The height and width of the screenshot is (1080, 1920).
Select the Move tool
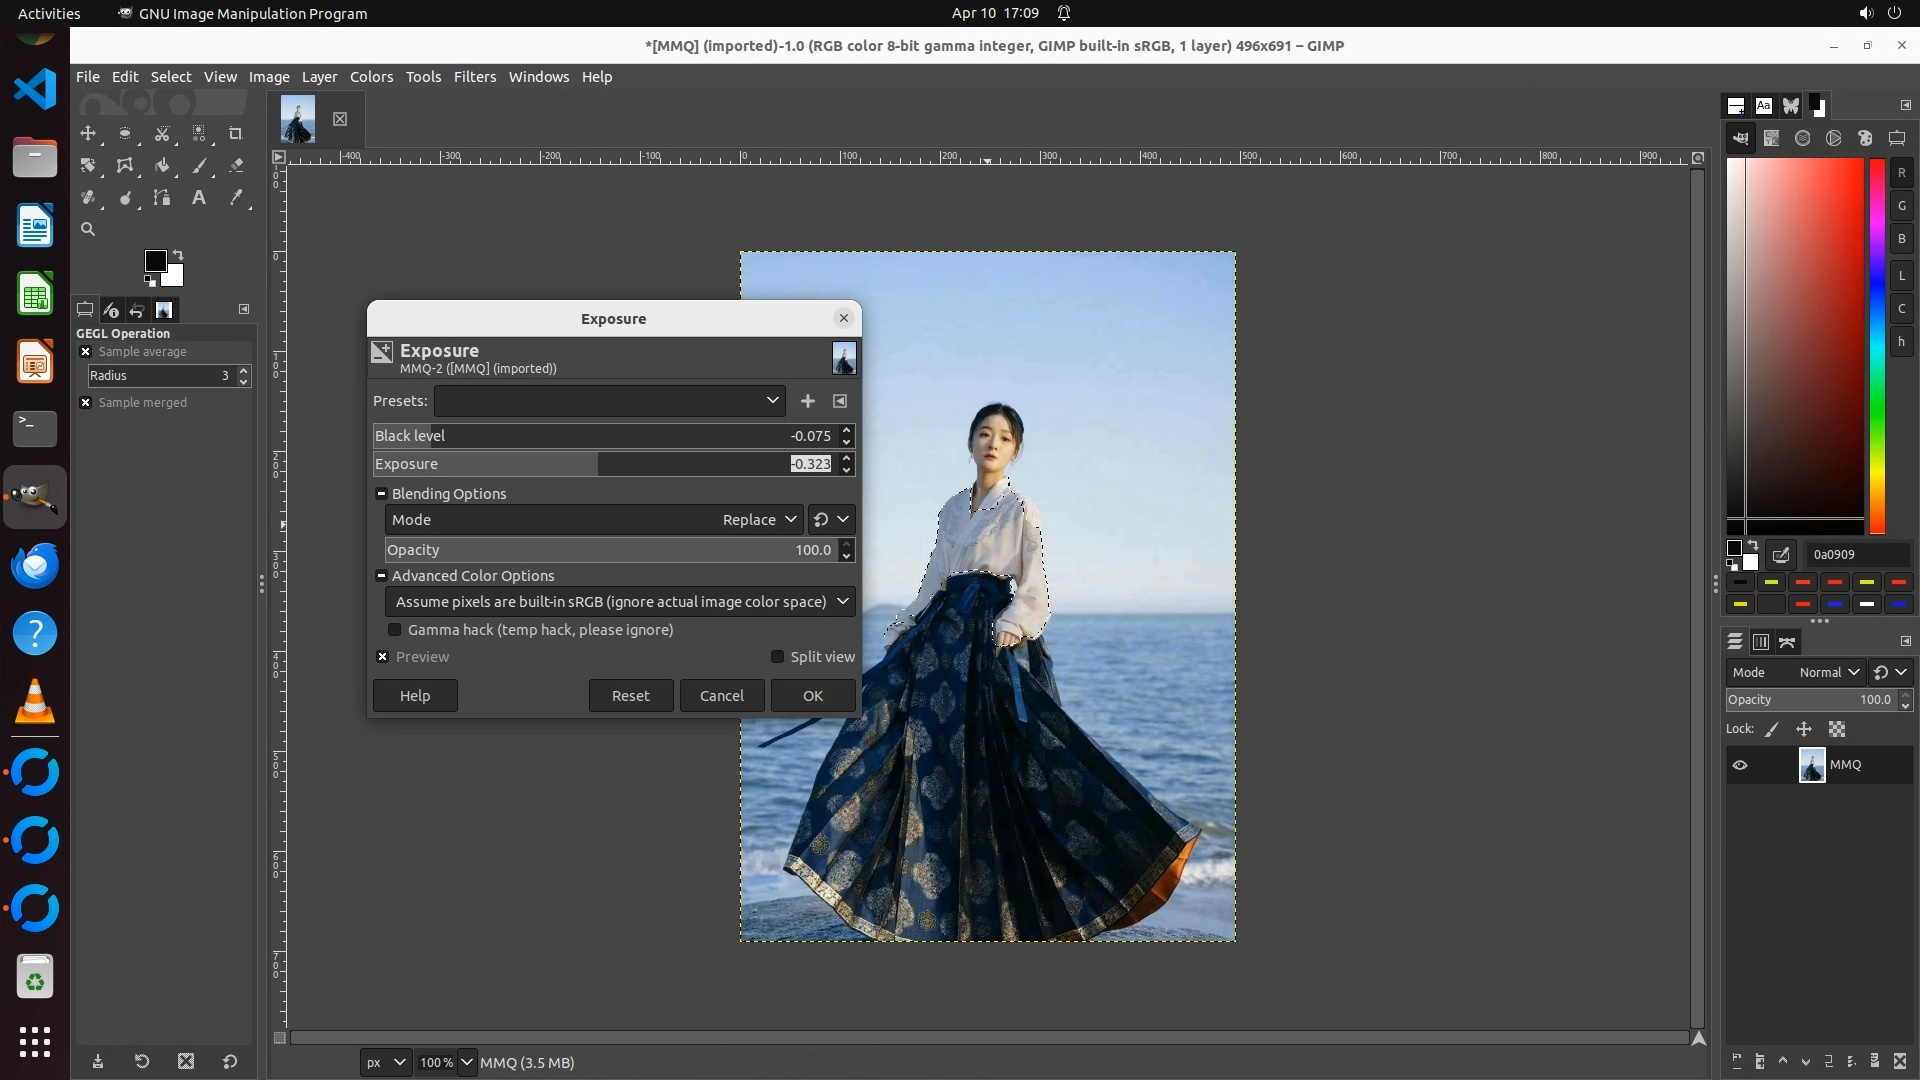point(88,133)
